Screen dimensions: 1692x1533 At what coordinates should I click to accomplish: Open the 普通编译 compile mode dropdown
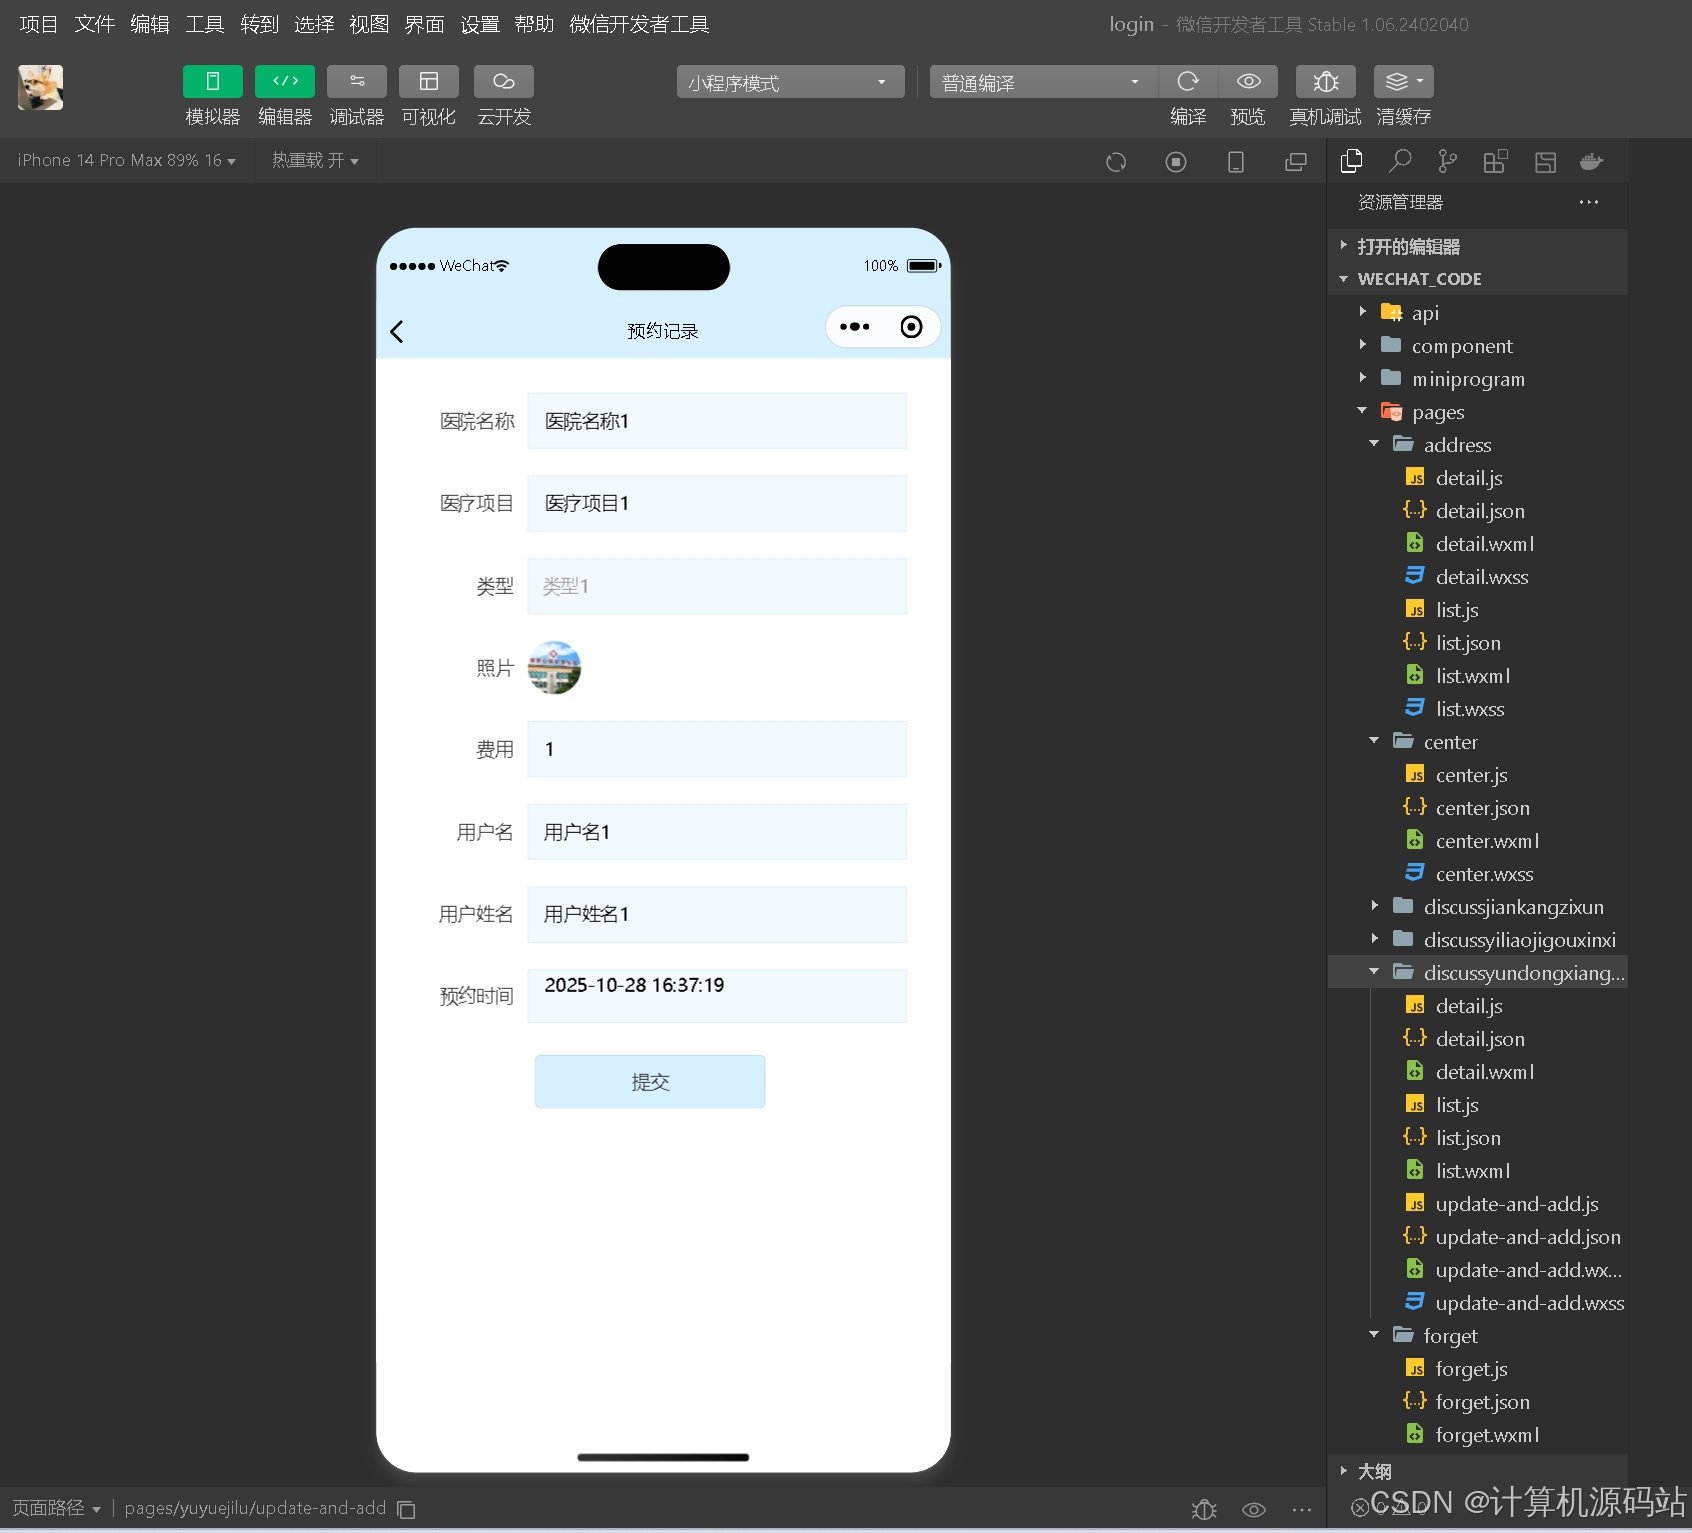coord(1044,82)
